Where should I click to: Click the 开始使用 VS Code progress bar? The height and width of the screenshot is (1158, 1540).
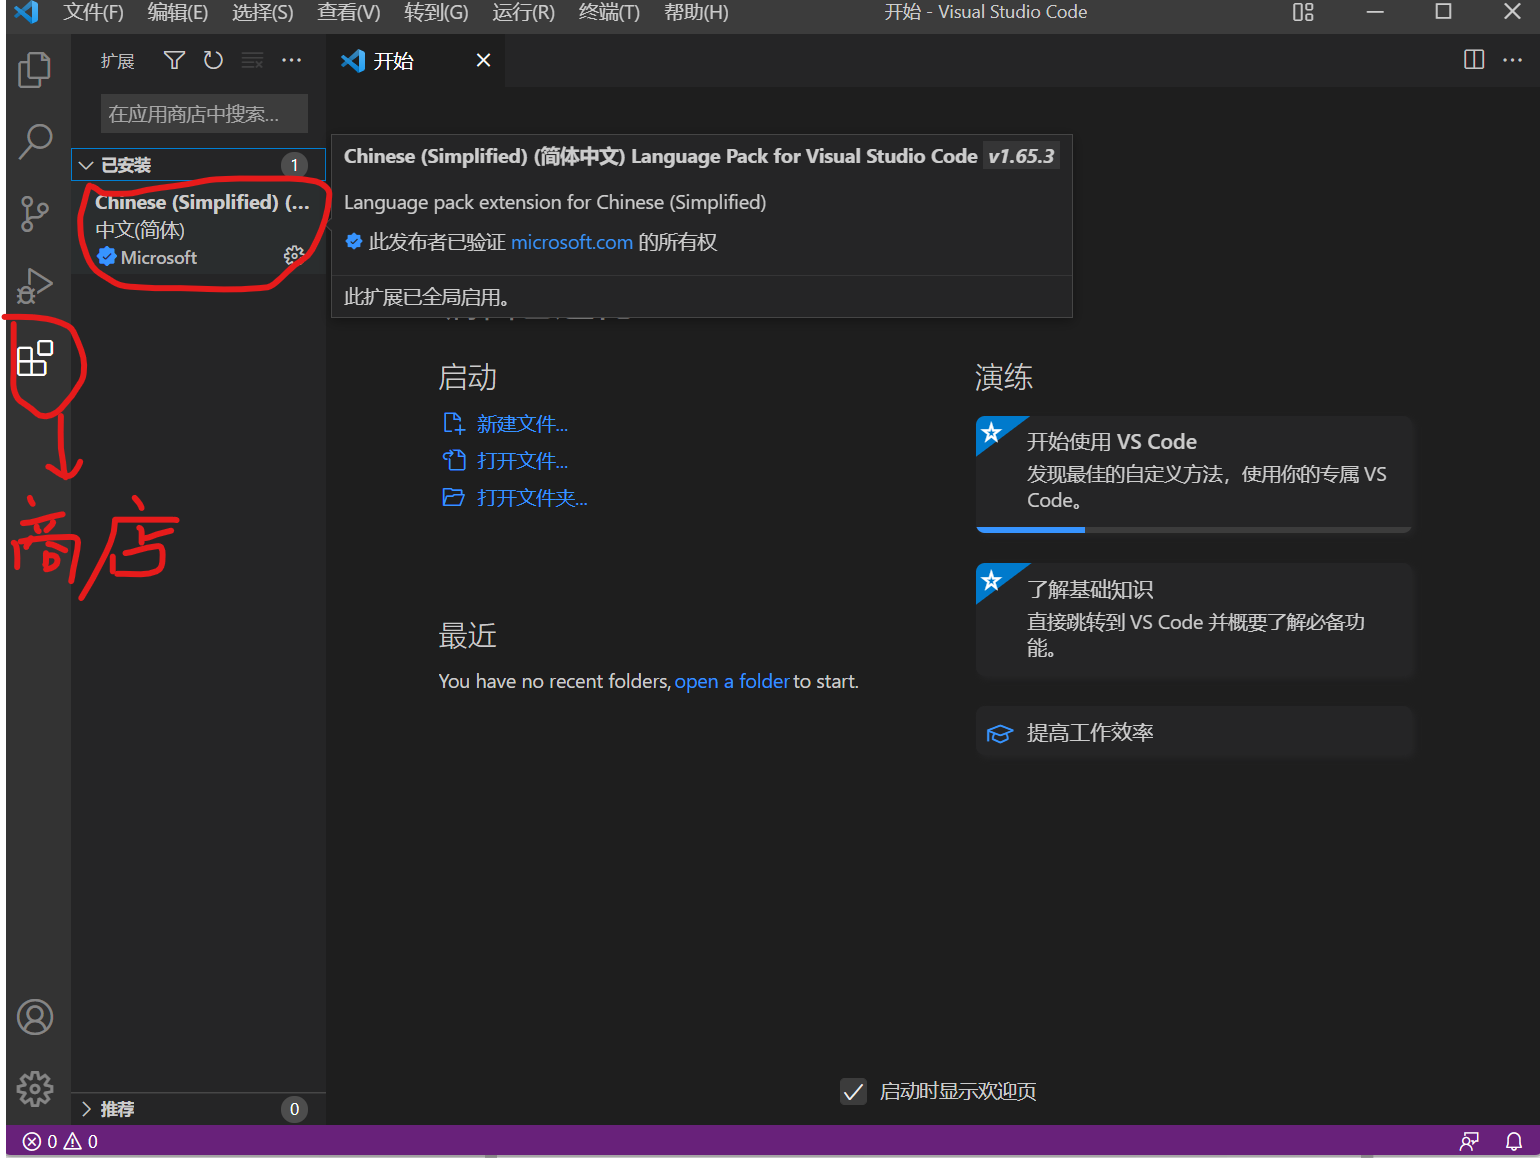point(1193,530)
